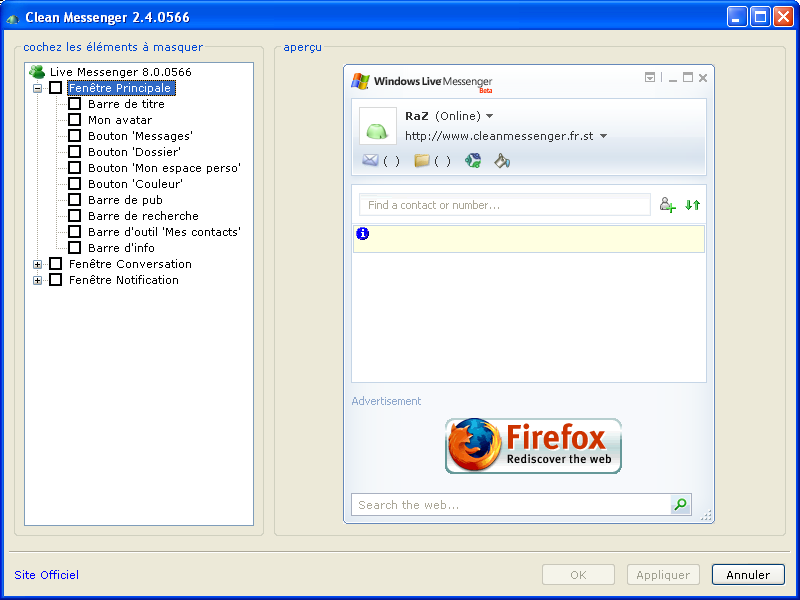Click the Find a contact or number field
This screenshot has width=800, height=600.
[505, 205]
